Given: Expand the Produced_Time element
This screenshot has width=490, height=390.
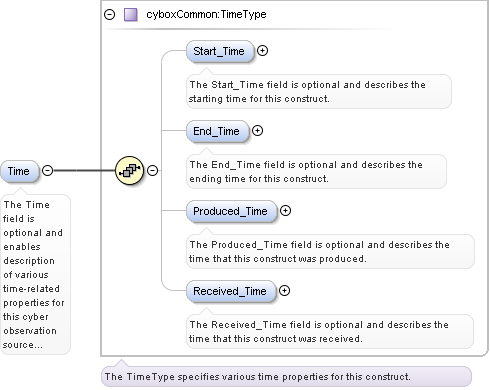Looking at the screenshot, I should pyautogui.click(x=285, y=211).
